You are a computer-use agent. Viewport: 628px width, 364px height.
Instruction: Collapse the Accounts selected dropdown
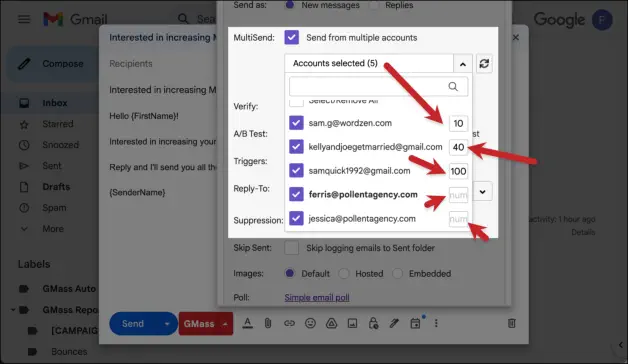click(463, 64)
